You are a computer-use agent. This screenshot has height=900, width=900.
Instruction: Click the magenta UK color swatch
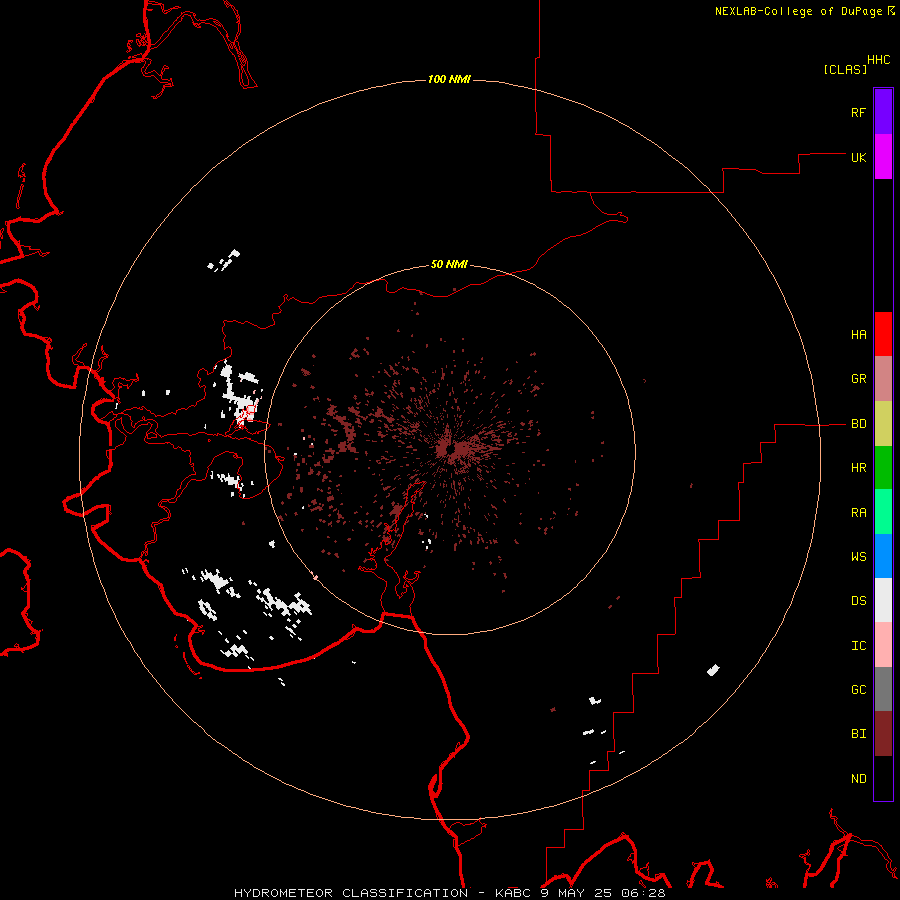pos(883,157)
